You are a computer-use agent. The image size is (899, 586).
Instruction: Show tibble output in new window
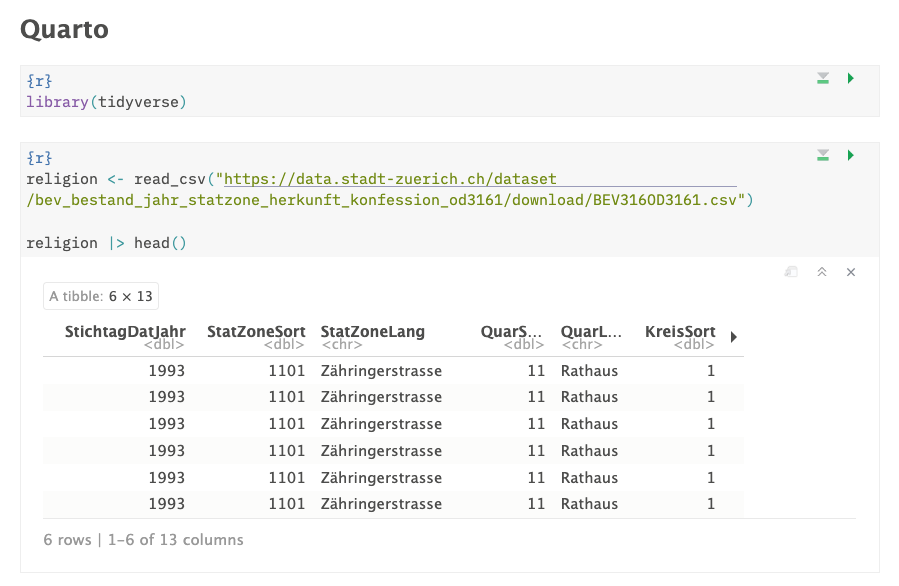(x=791, y=272)
